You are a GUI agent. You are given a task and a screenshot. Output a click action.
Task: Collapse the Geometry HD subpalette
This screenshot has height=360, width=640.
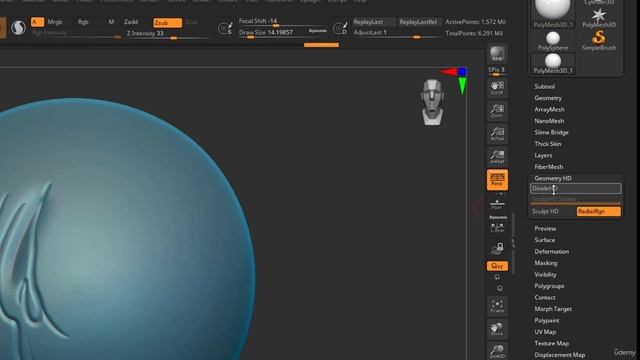pos(553,178)
